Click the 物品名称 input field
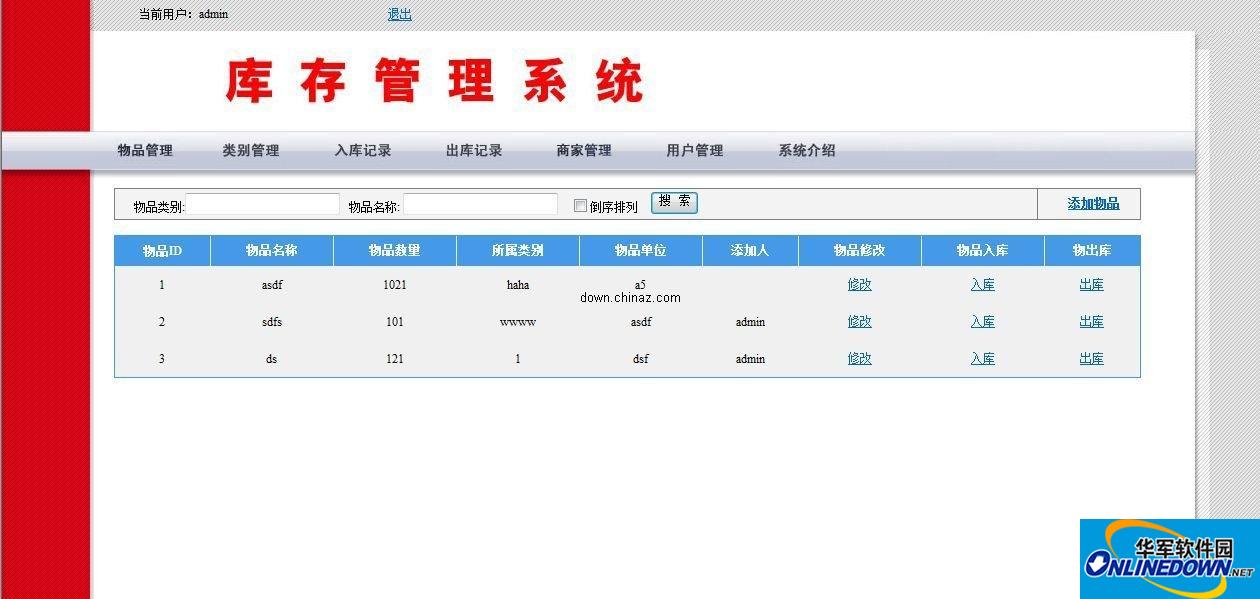This screenshot has width=1260, height=599. [x=481, y=204]
